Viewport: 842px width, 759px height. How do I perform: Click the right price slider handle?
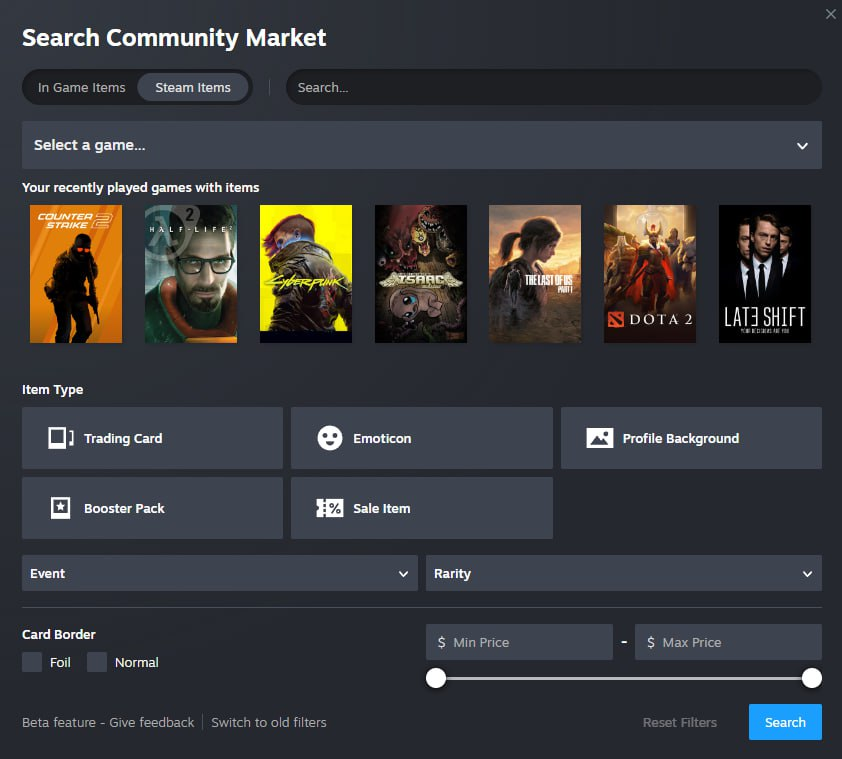click(x=812, y=678)
